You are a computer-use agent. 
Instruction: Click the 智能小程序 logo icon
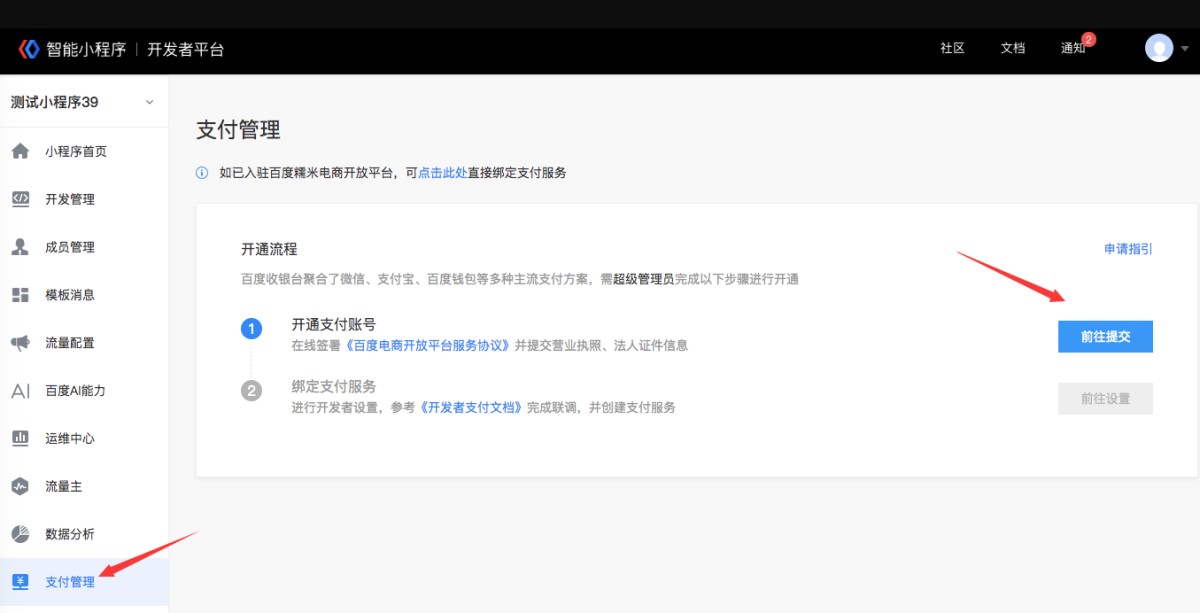tap(29, 49)
